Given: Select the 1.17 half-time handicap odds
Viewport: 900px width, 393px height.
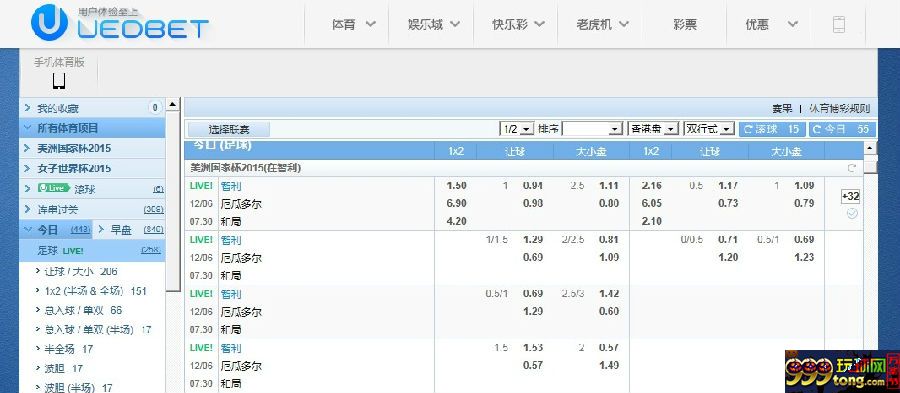Looking at the screenshot, I should click(x=728, y=185).
